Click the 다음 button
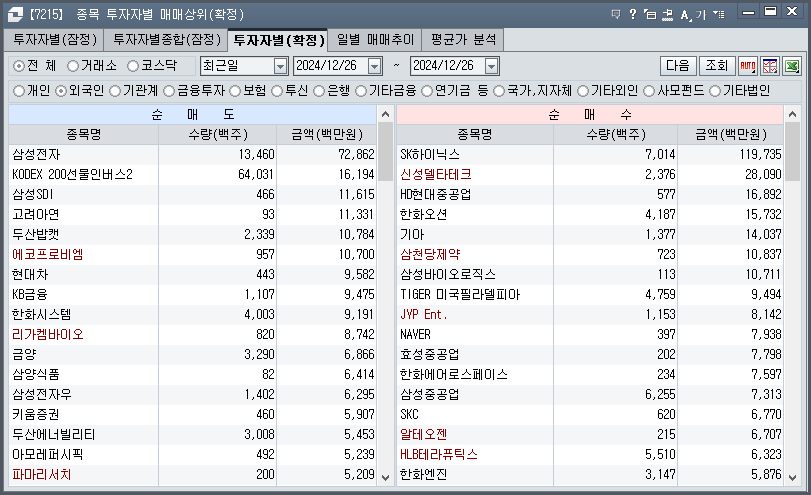This screenshot has height=495, width=811. point(678,66)
